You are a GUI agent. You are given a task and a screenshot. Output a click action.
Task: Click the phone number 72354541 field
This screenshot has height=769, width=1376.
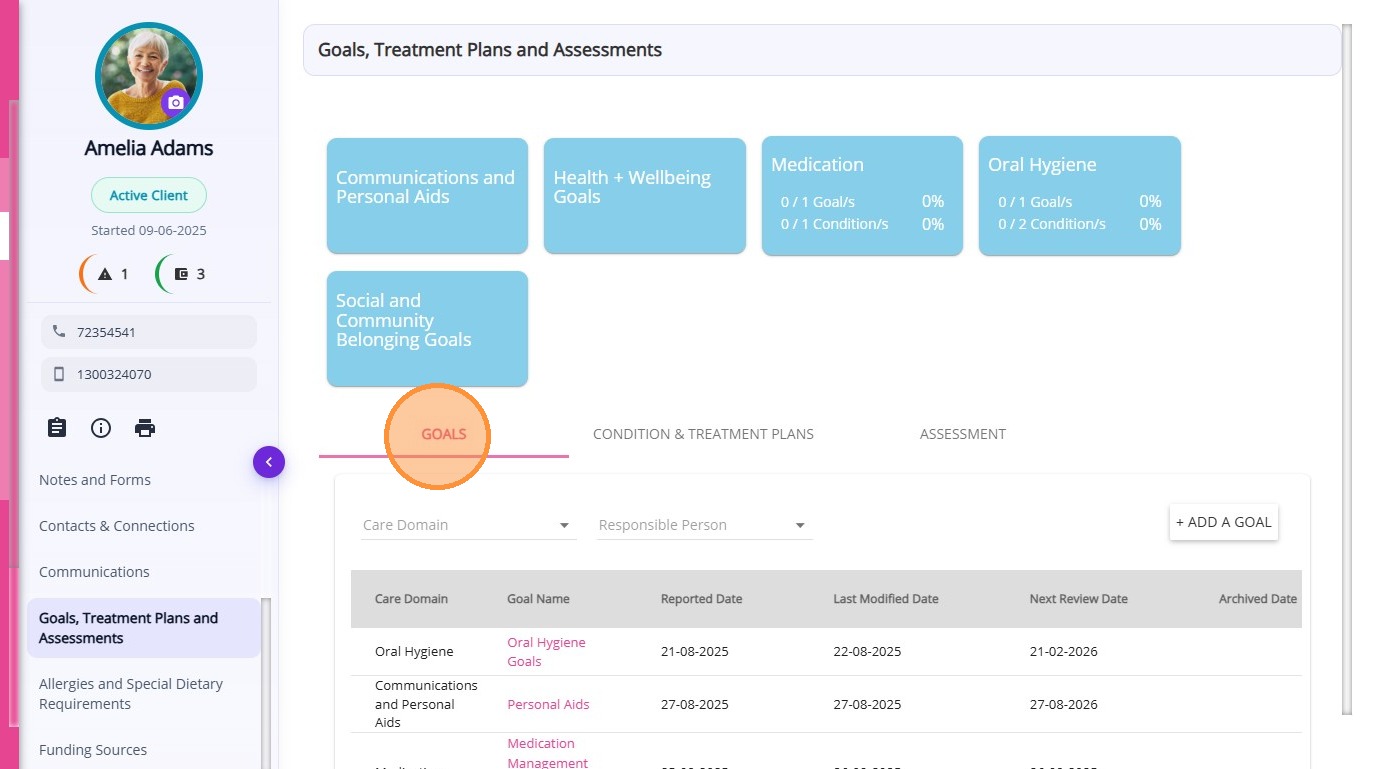[x=149, y=332]
